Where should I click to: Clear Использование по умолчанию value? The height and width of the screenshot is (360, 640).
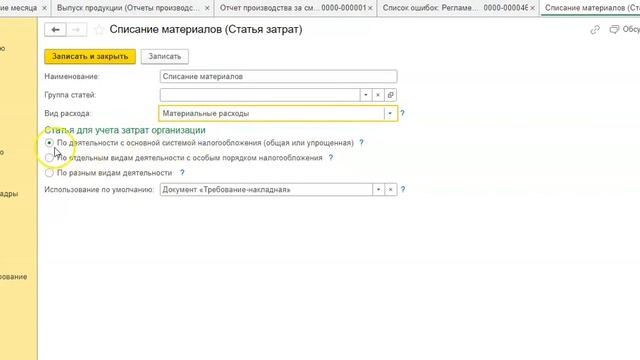coord(391,190)
